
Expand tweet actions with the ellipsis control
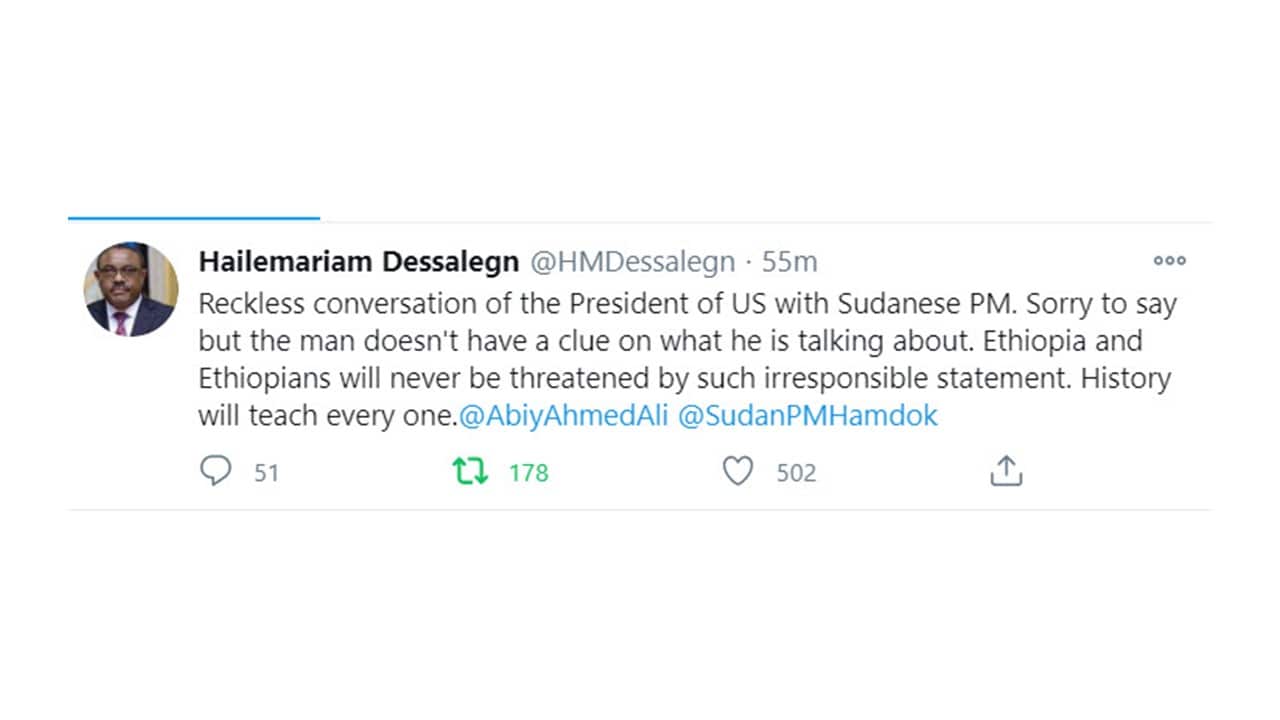1168,261
